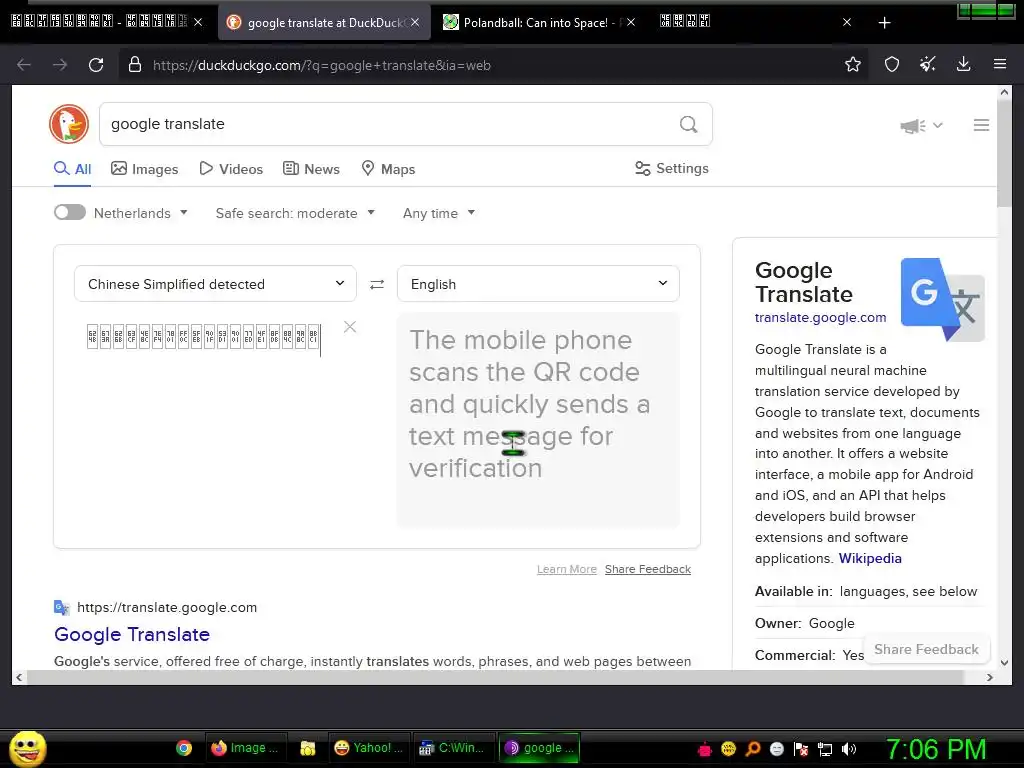Switch to the Images search tab
1024x768 pixels.
144,169
